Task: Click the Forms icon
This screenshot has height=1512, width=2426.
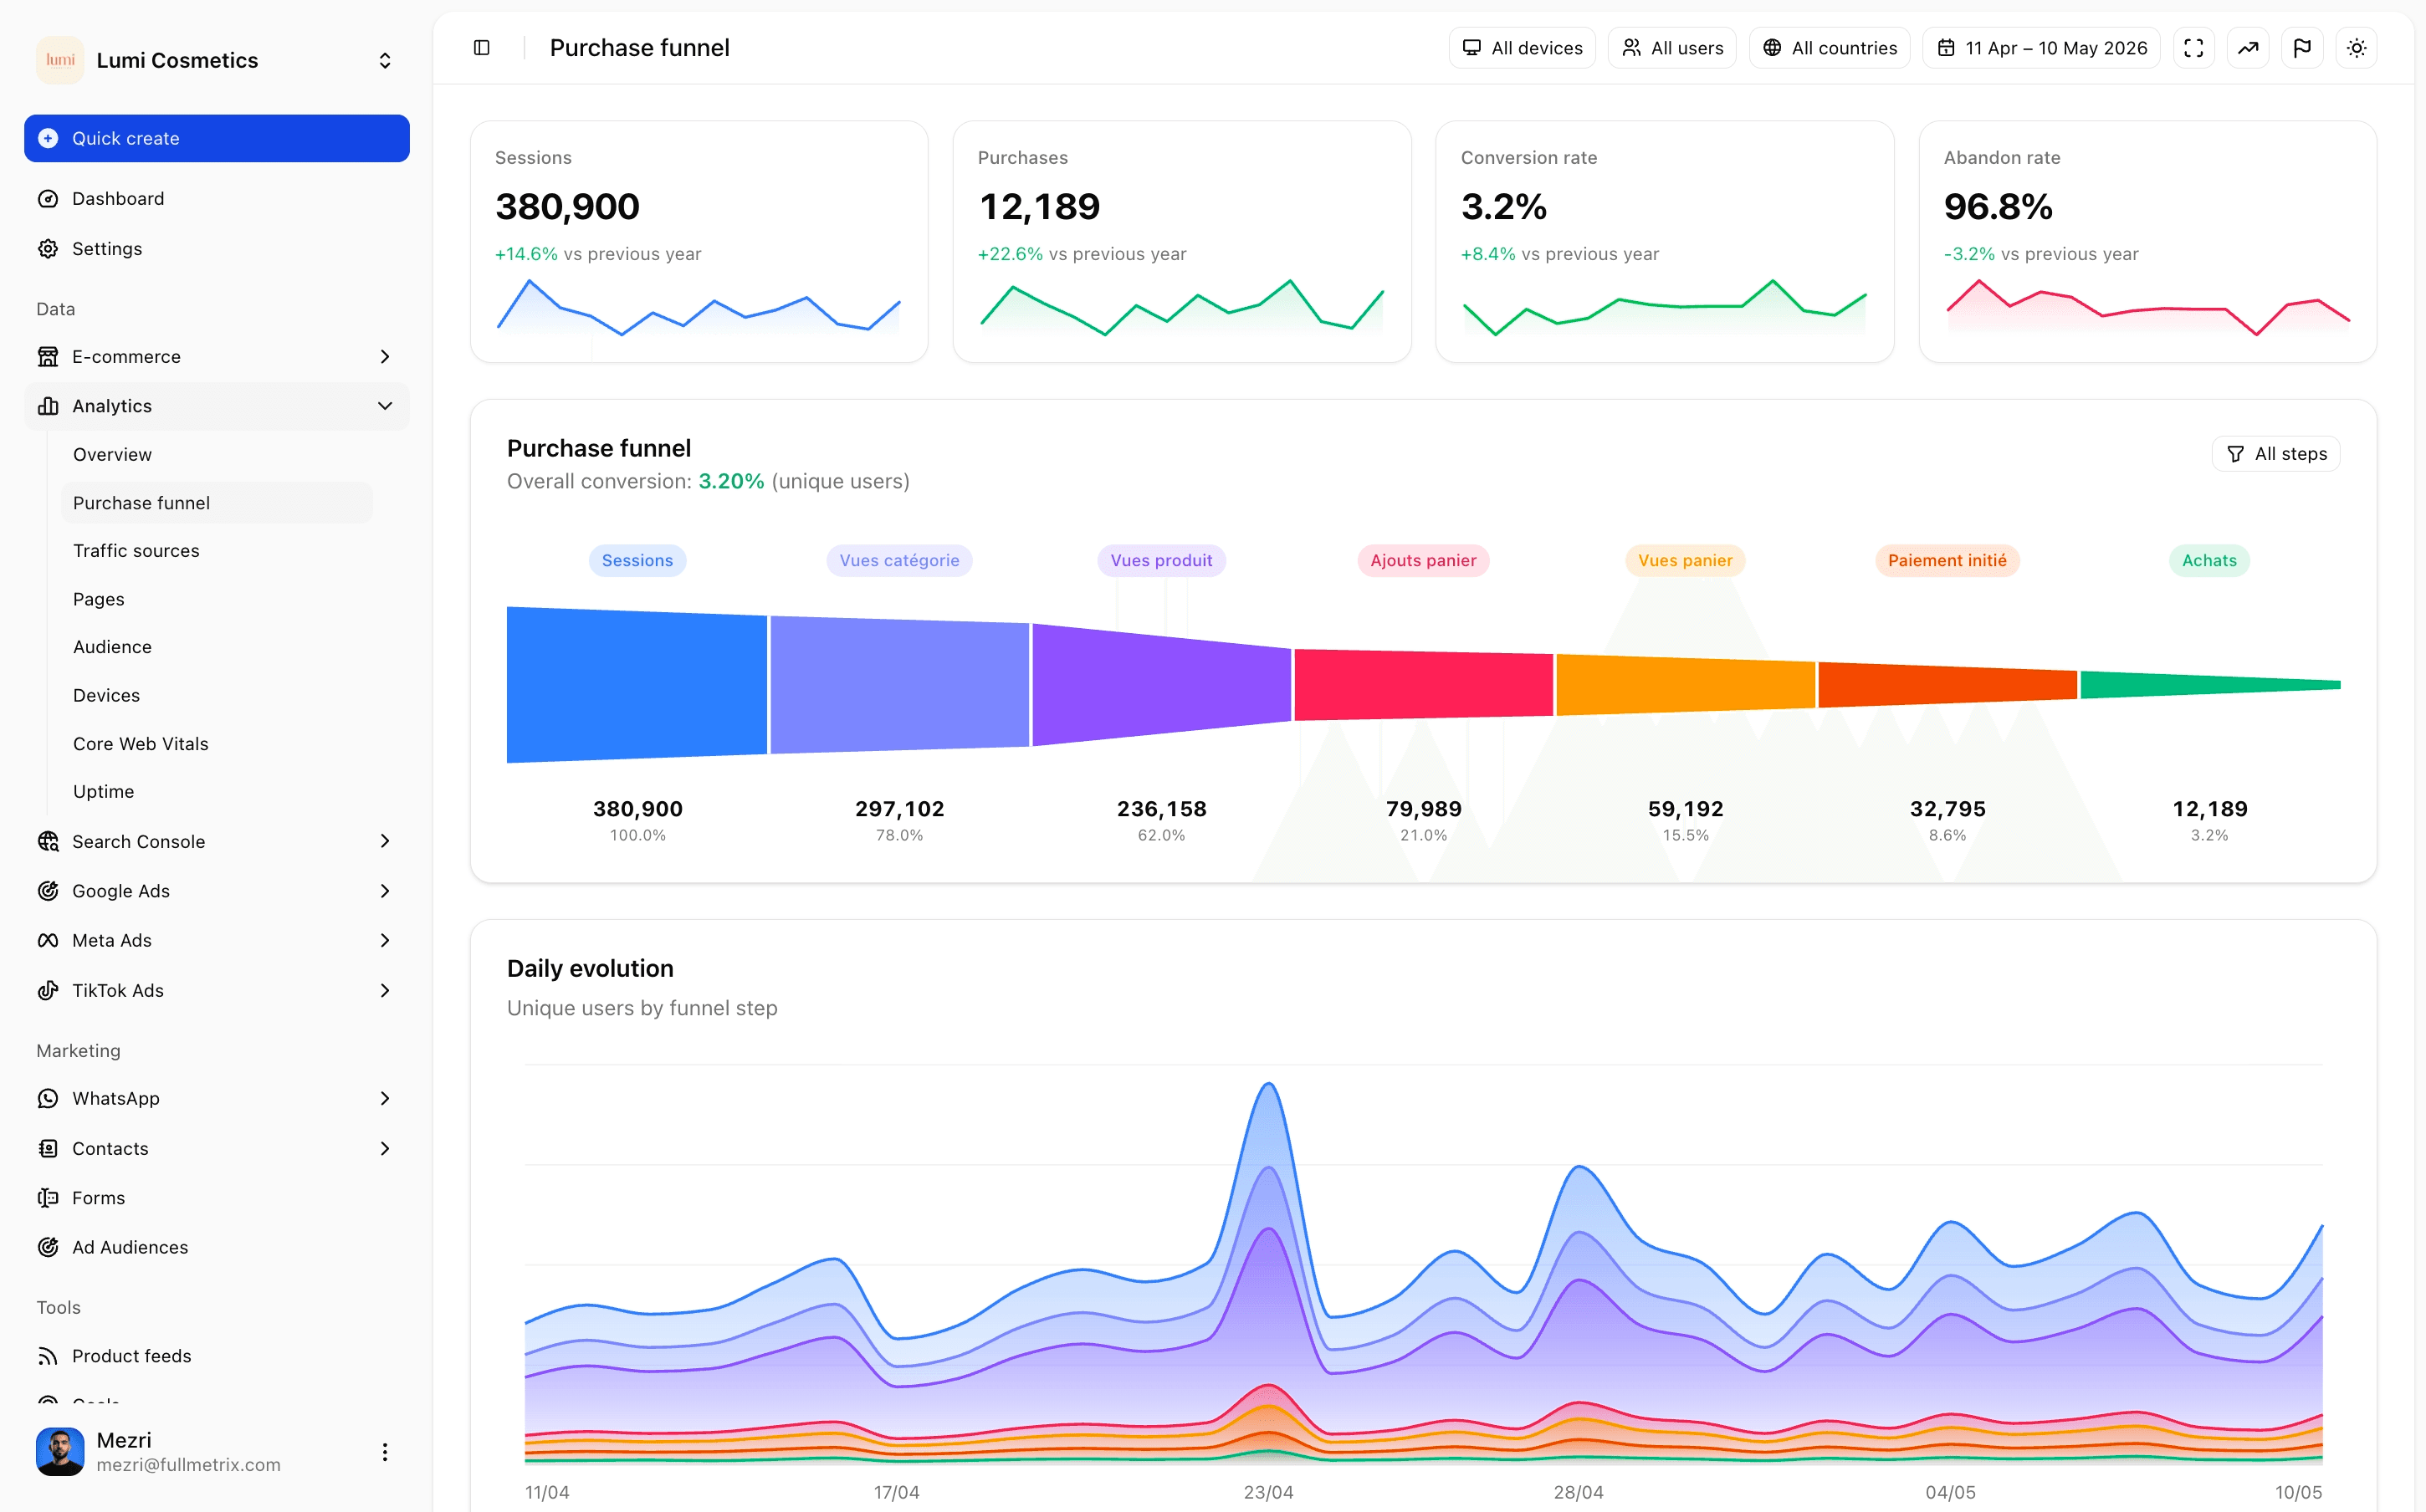Action: 48,1198
